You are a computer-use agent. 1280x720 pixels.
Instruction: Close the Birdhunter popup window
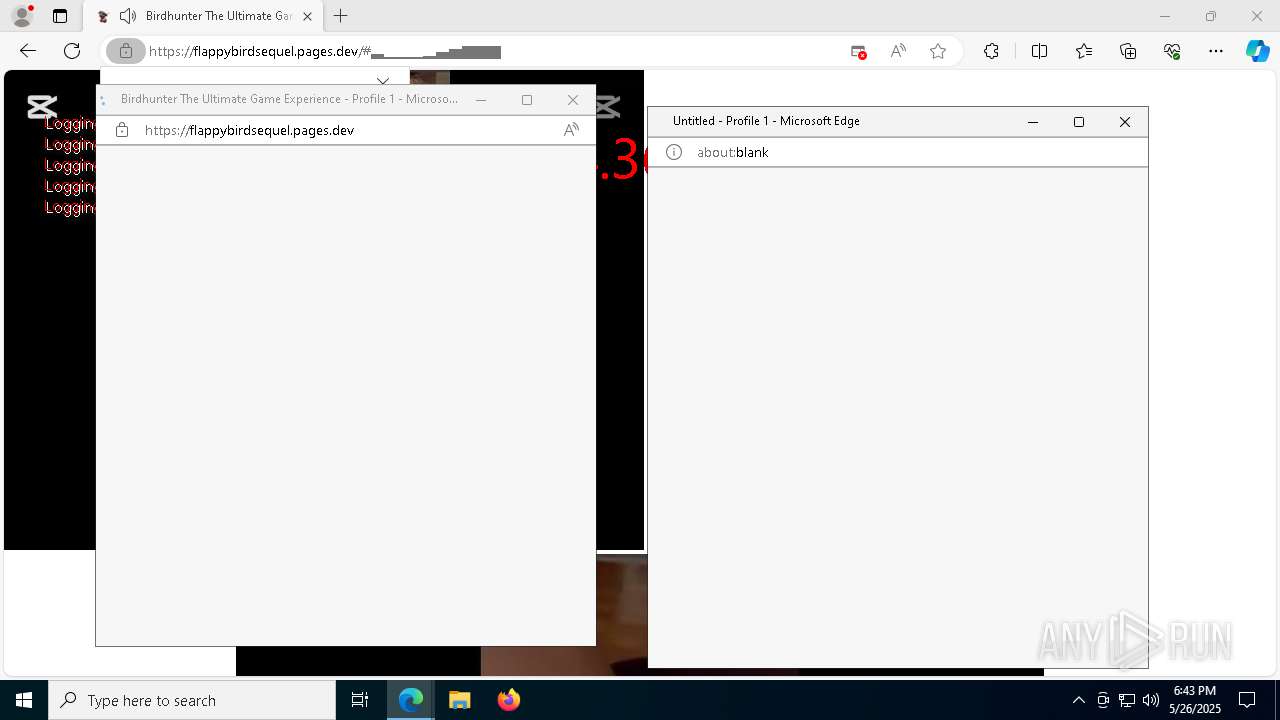click(x=573, y=100)
